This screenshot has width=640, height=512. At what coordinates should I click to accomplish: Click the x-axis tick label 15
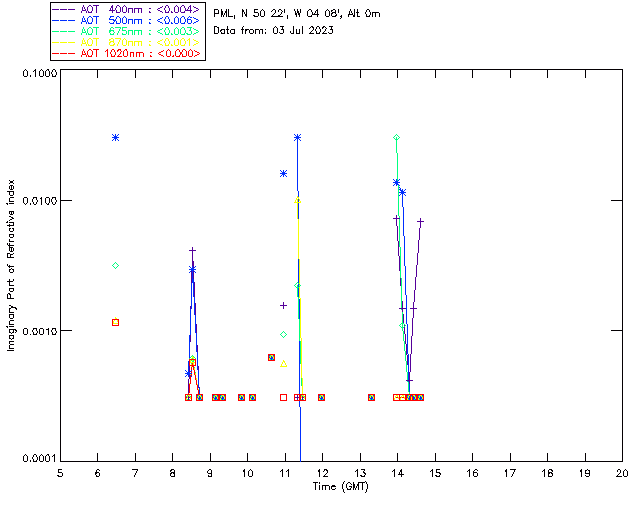click(x=435, y=473)
